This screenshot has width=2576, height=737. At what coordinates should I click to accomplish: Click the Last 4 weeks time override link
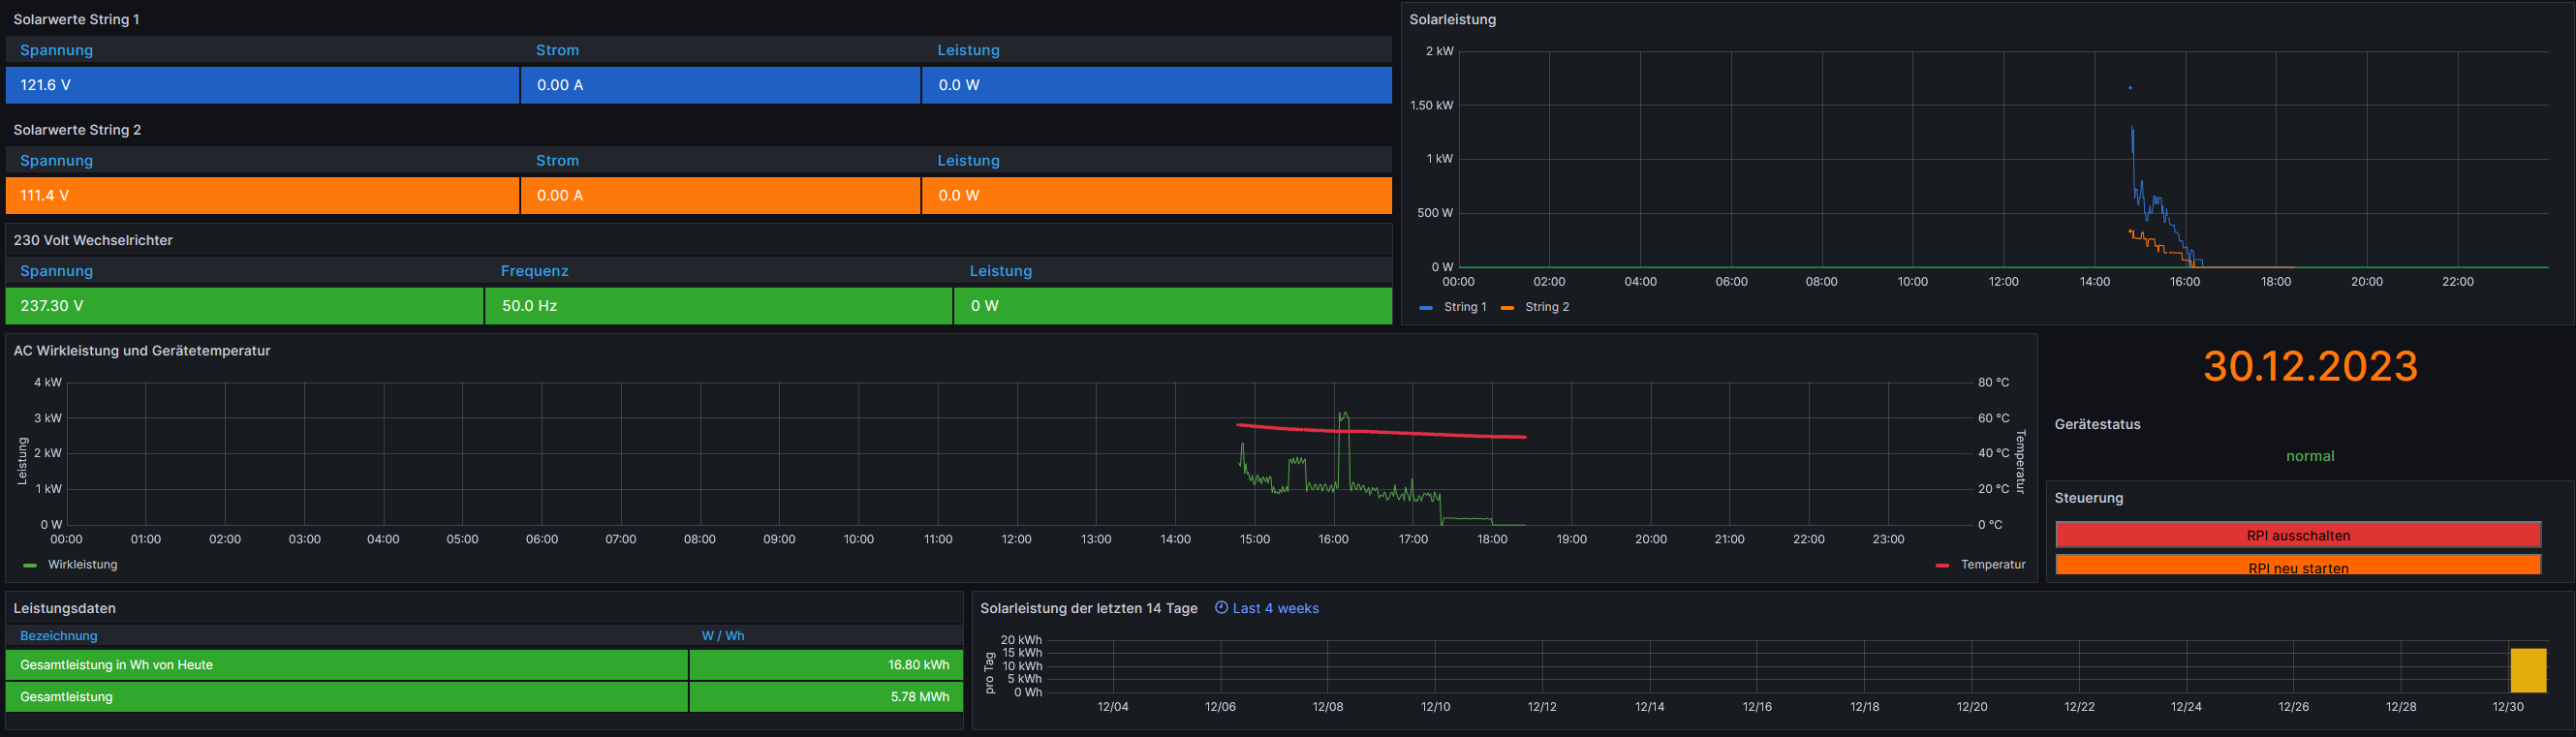[1275, 608]
